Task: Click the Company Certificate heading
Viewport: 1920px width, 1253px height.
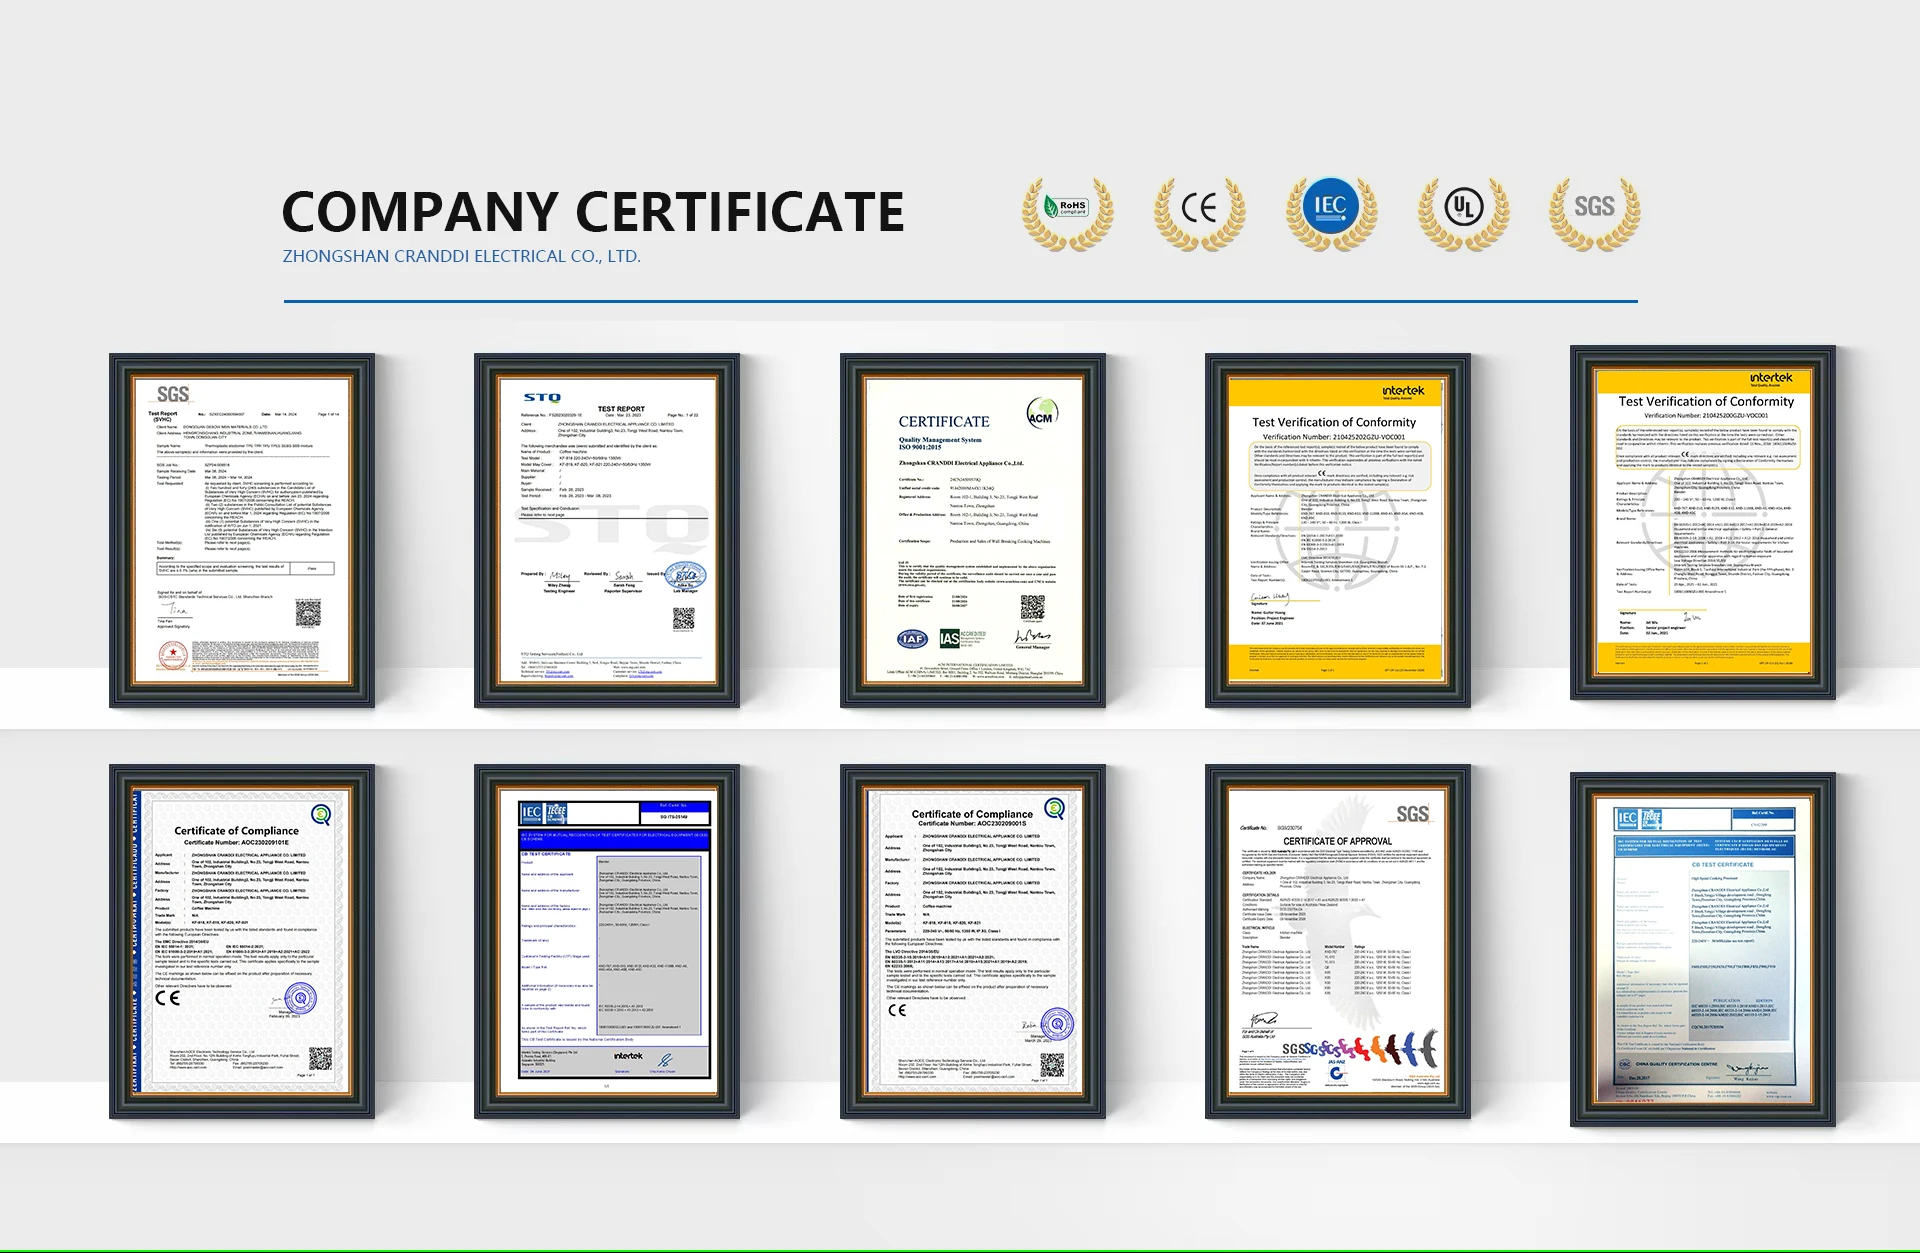Action: [x=592, y=211]
